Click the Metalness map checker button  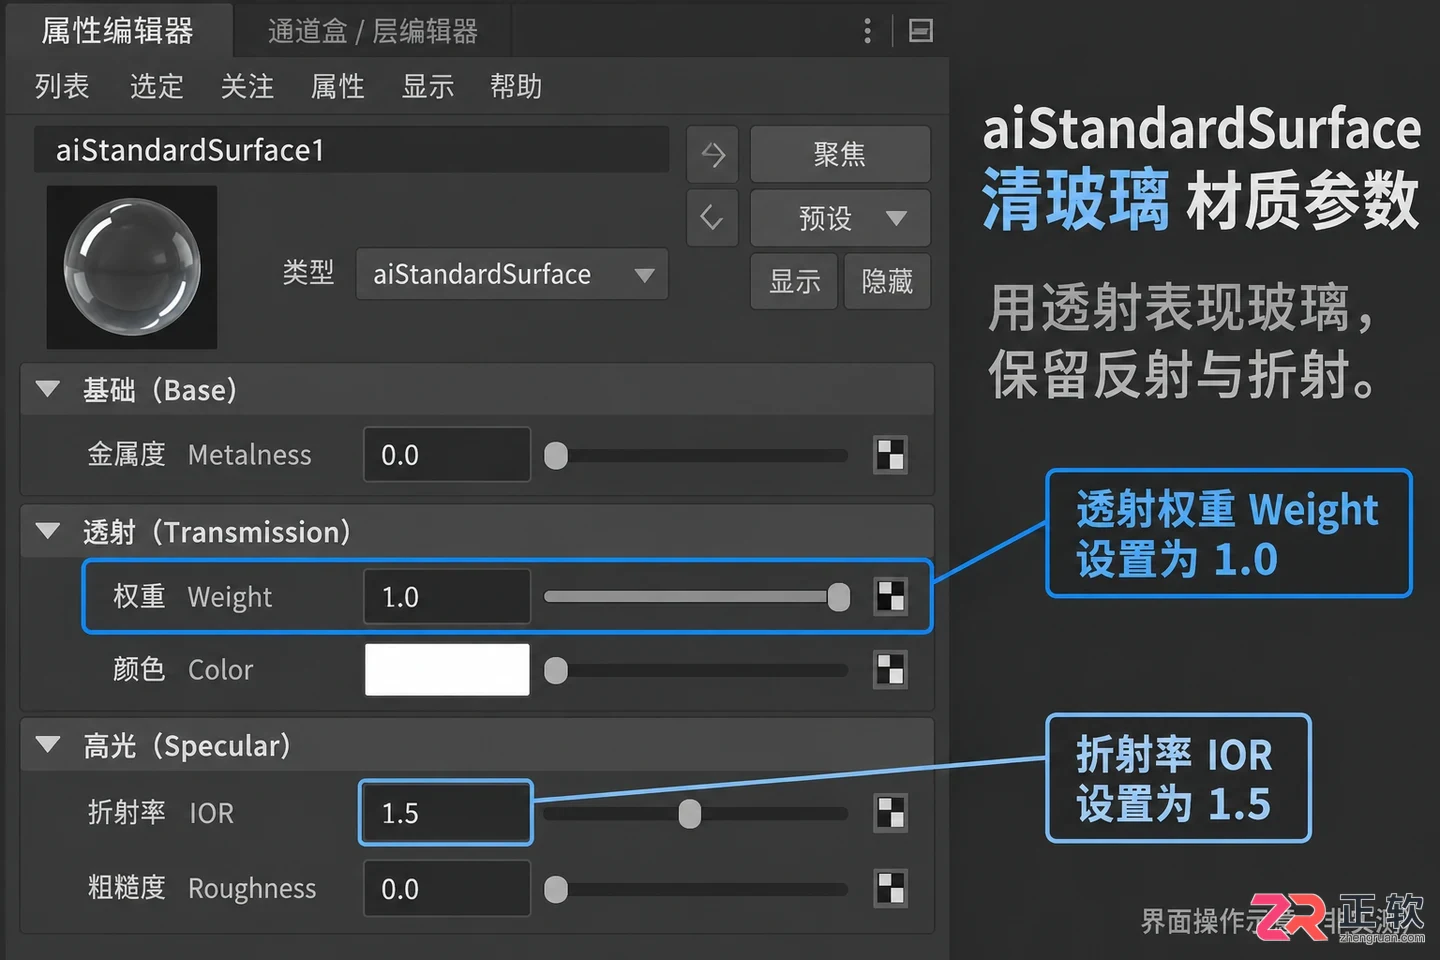pos(890,455)
